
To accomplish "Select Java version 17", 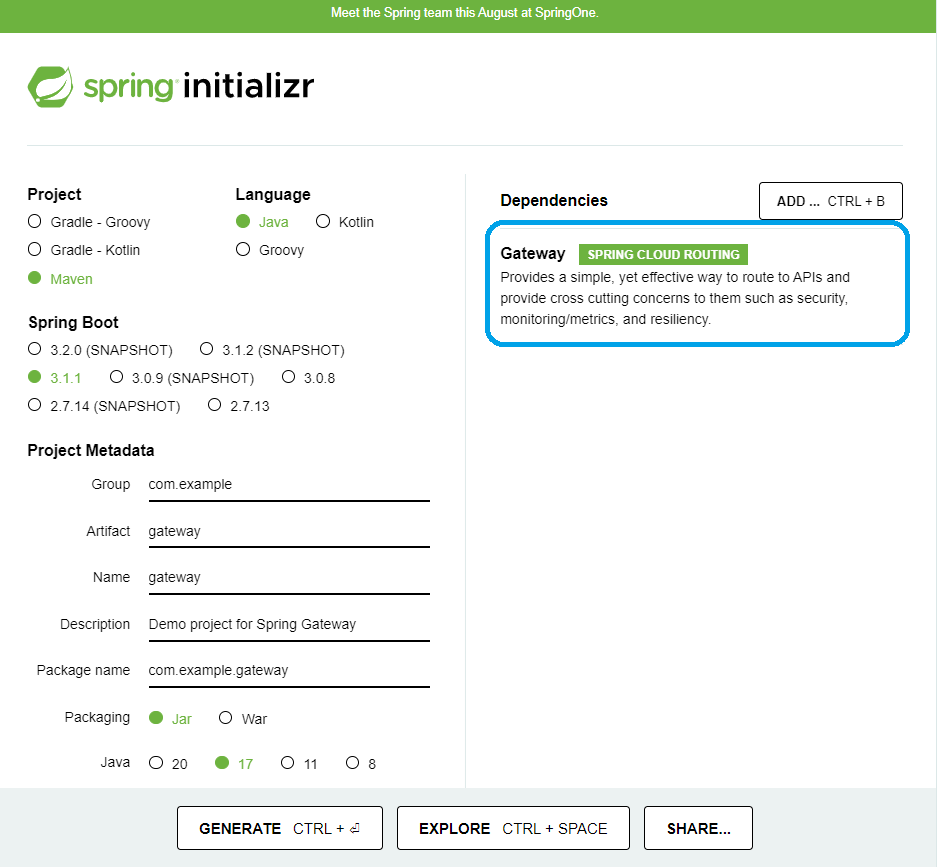I will [233, 763].
